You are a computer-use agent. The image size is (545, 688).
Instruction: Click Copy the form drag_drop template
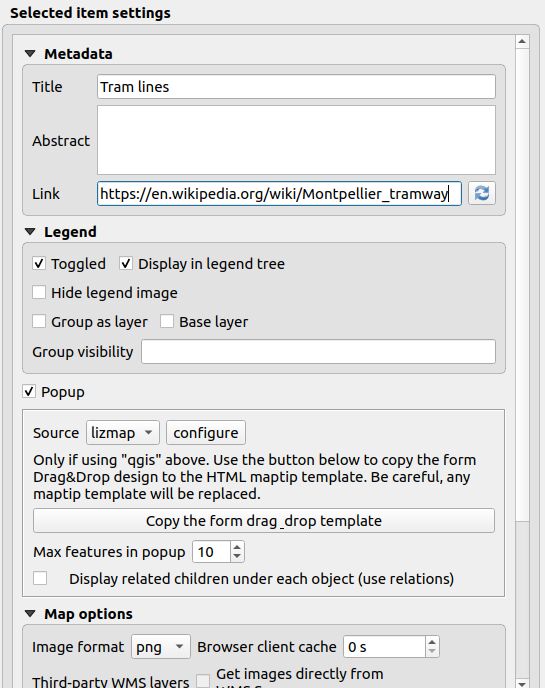(x=264, y=521)
